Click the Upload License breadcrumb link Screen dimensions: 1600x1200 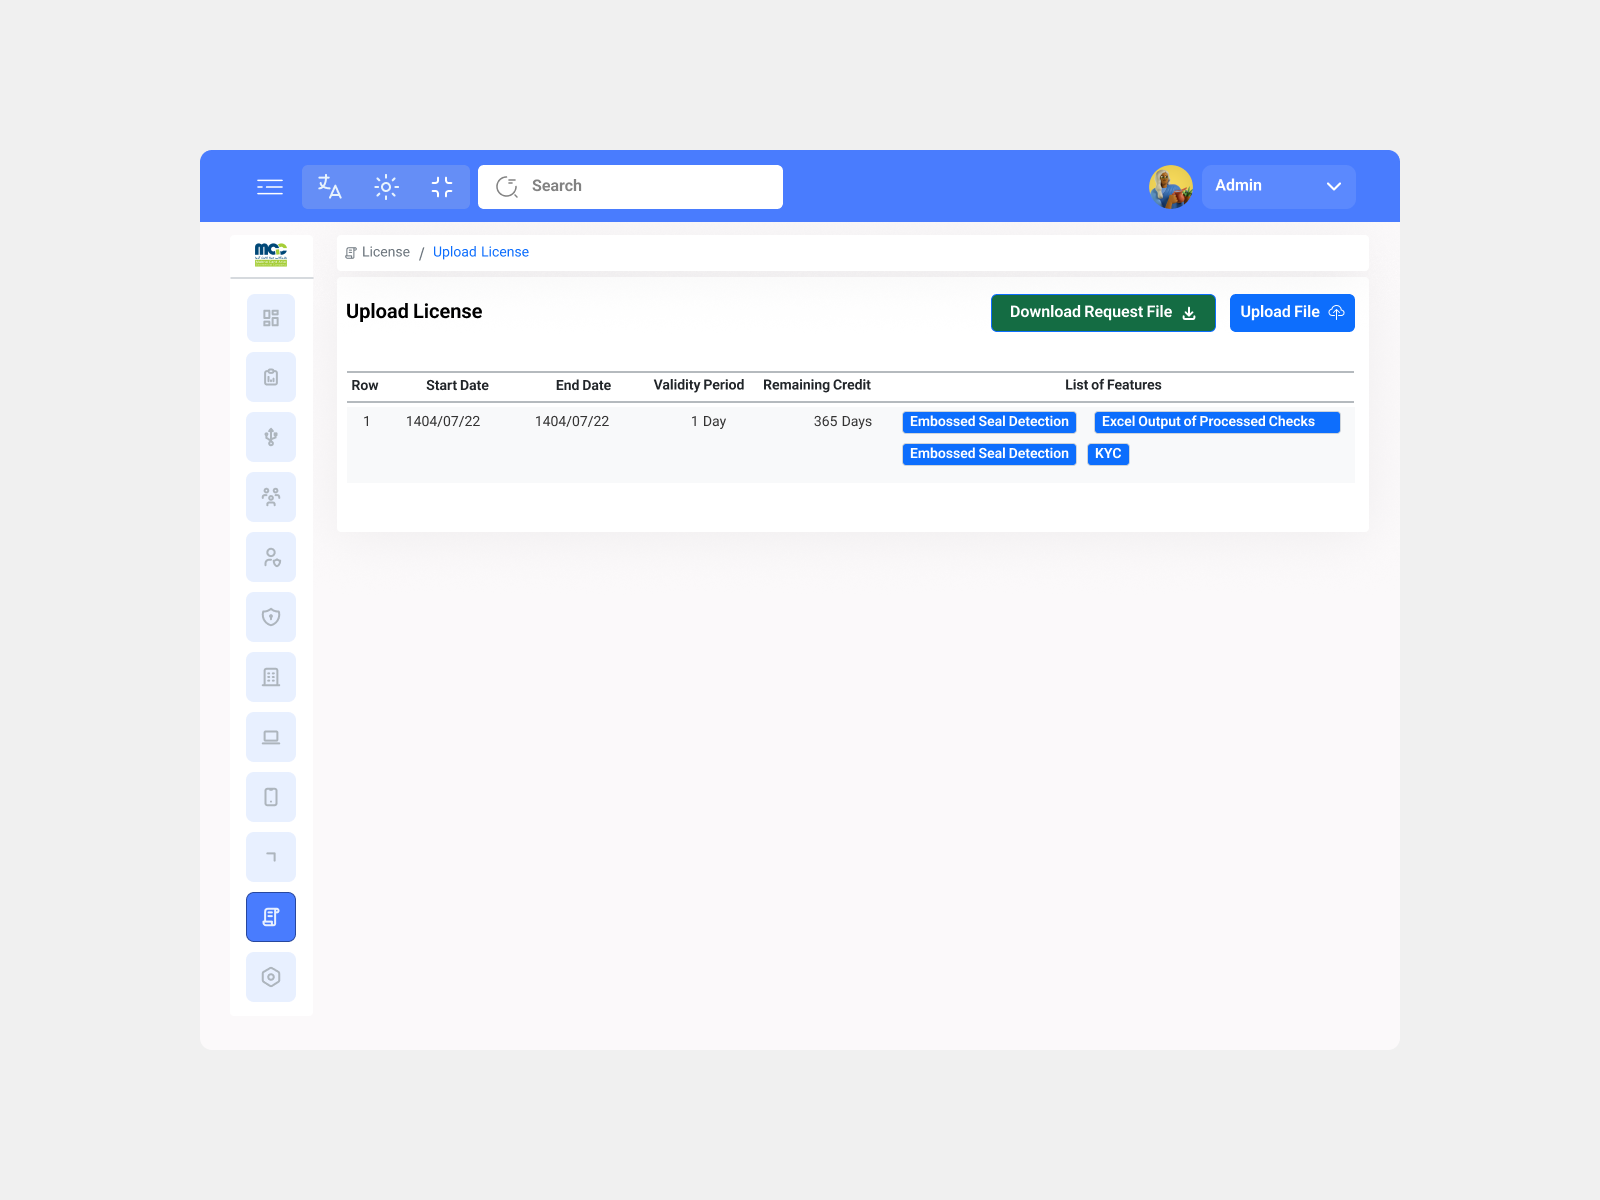(481, 252)
